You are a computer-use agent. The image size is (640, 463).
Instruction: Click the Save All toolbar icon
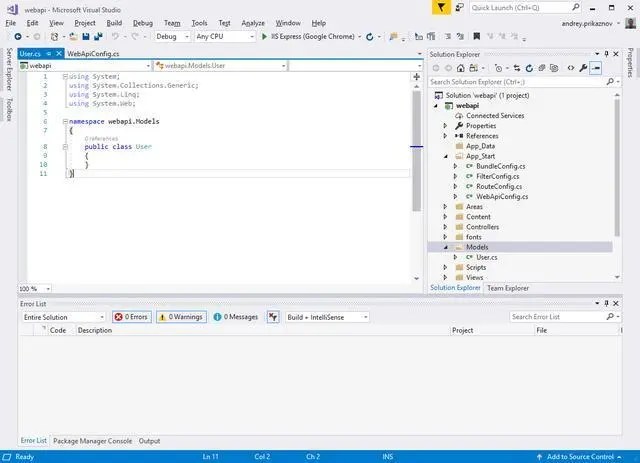[x=99, y=36]
